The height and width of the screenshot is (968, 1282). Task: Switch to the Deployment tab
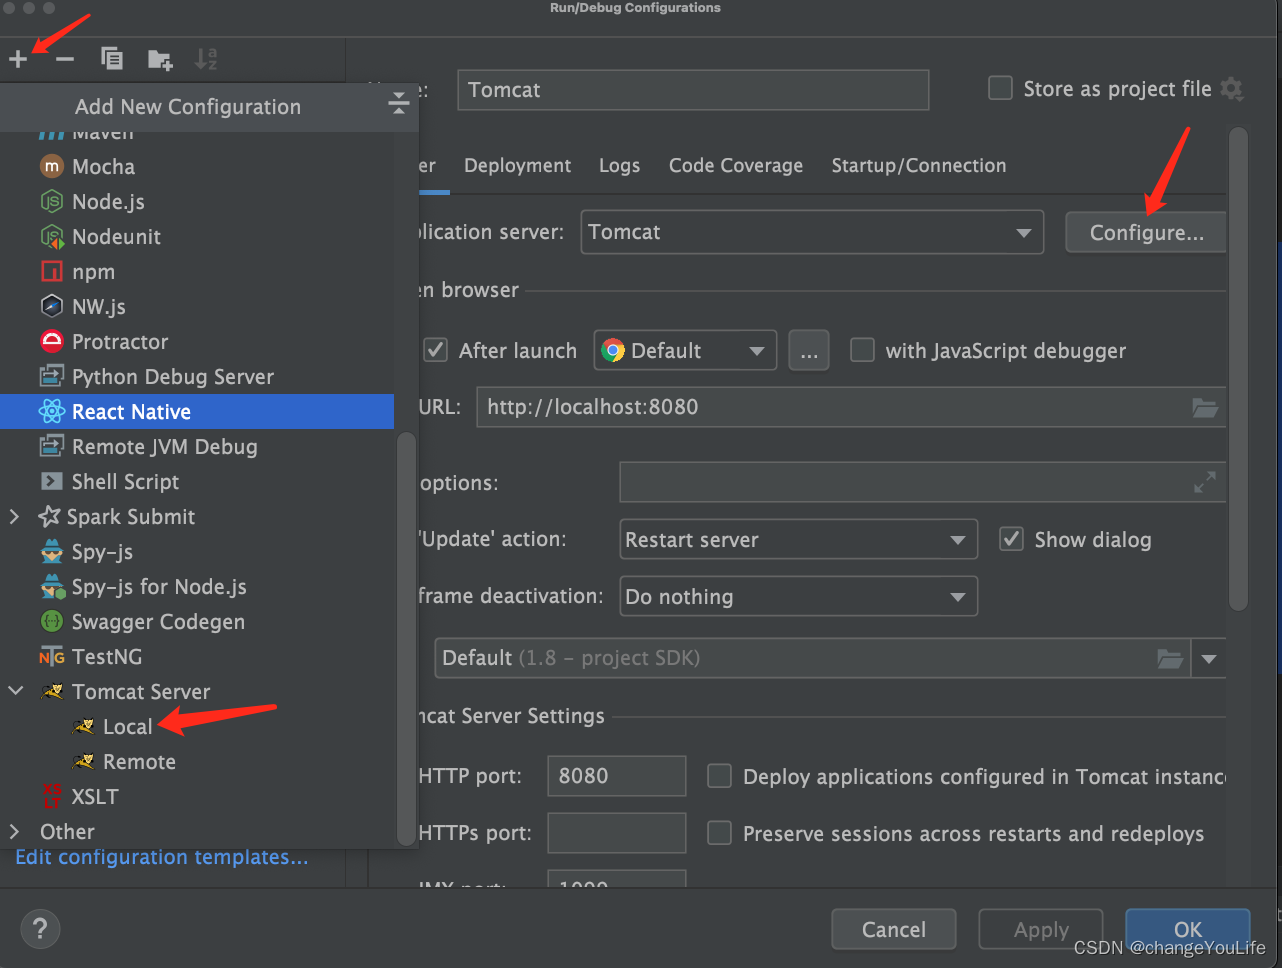(517, 165)
